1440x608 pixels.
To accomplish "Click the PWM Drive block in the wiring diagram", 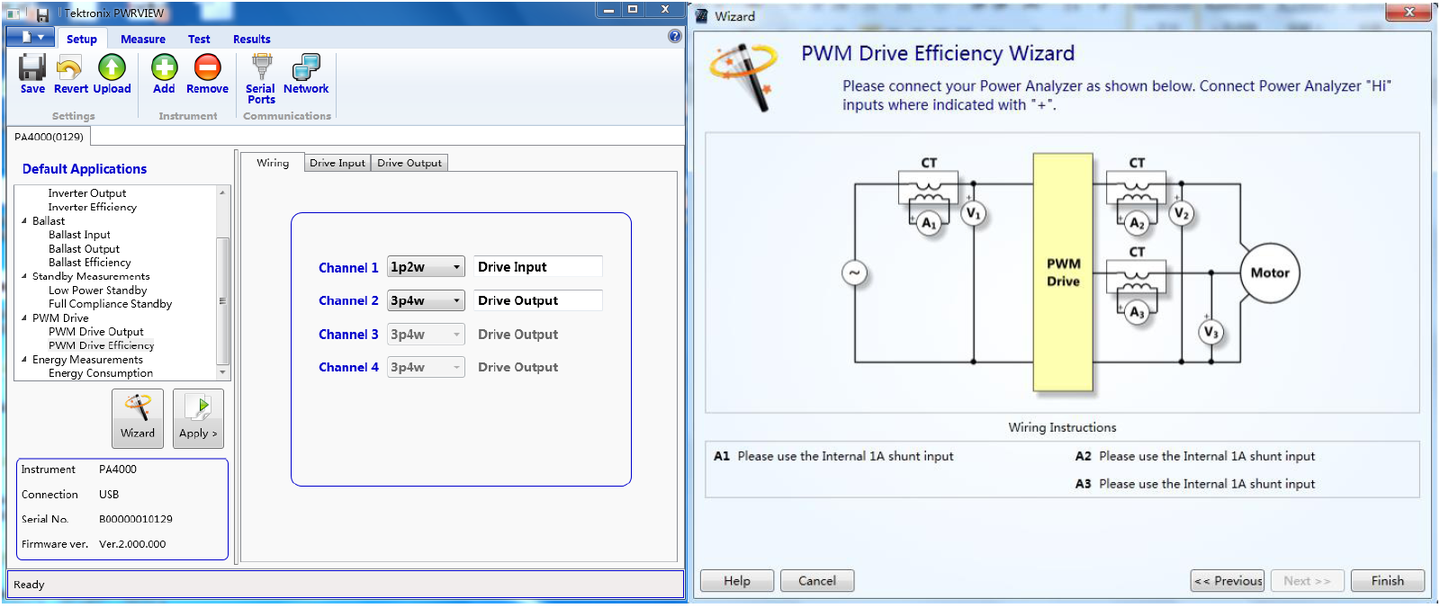I will click(x=1063, y=272).
